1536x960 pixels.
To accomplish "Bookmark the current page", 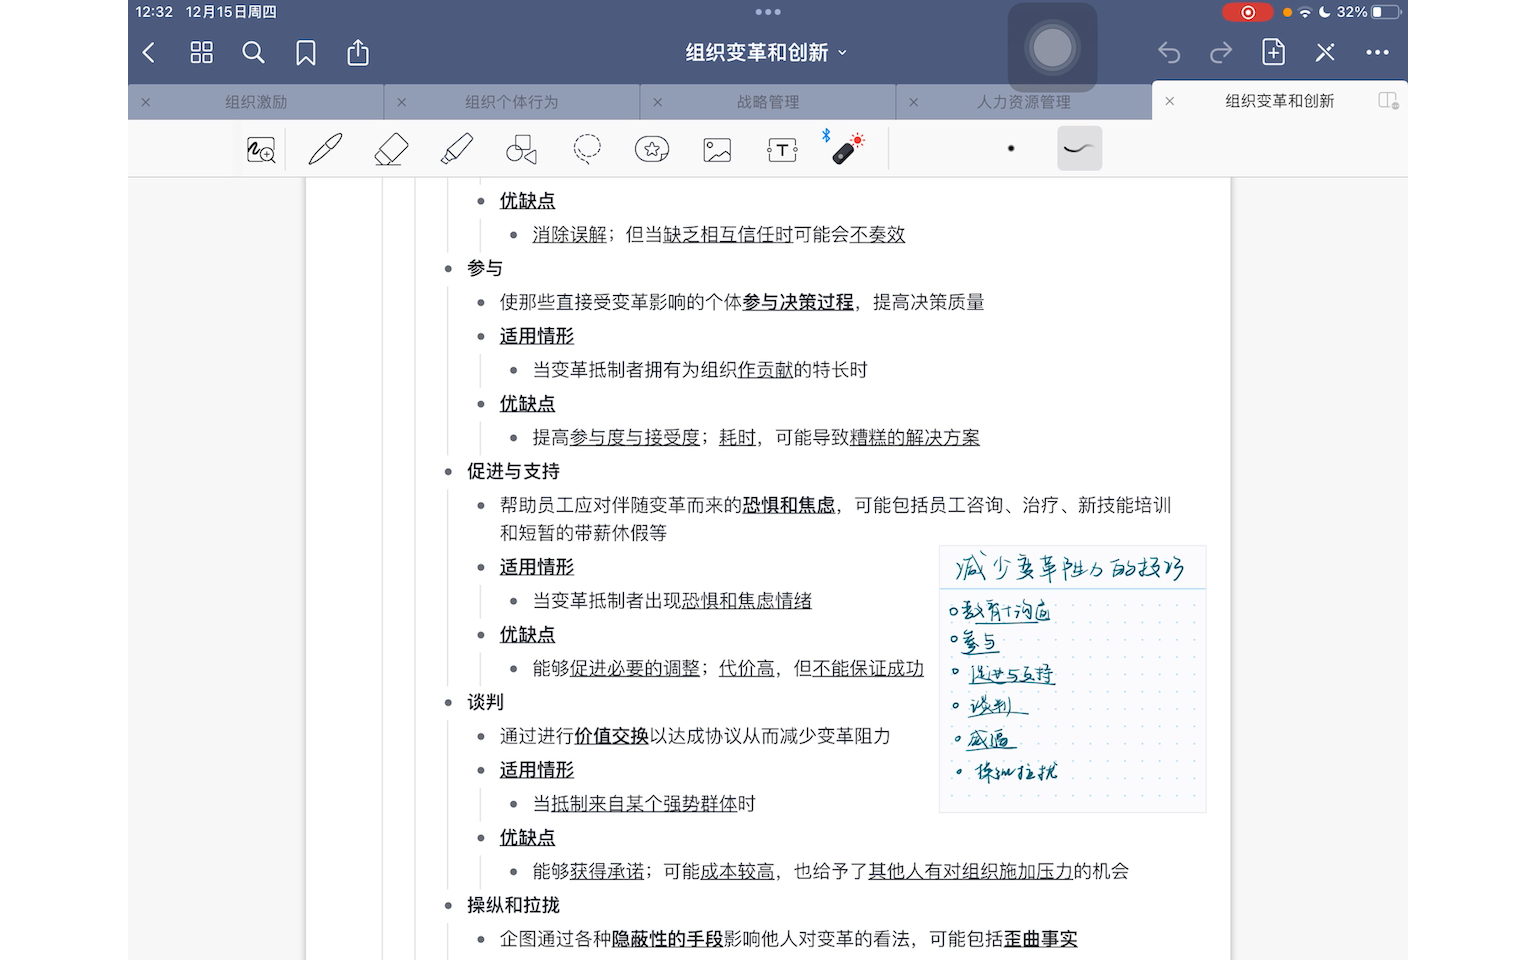I will pos(306,52).
